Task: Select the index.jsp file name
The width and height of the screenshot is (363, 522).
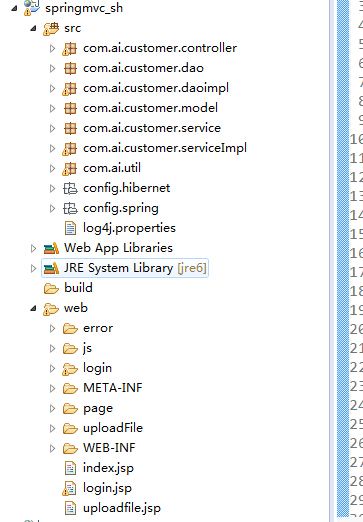Action: click(x=108, y=468)
